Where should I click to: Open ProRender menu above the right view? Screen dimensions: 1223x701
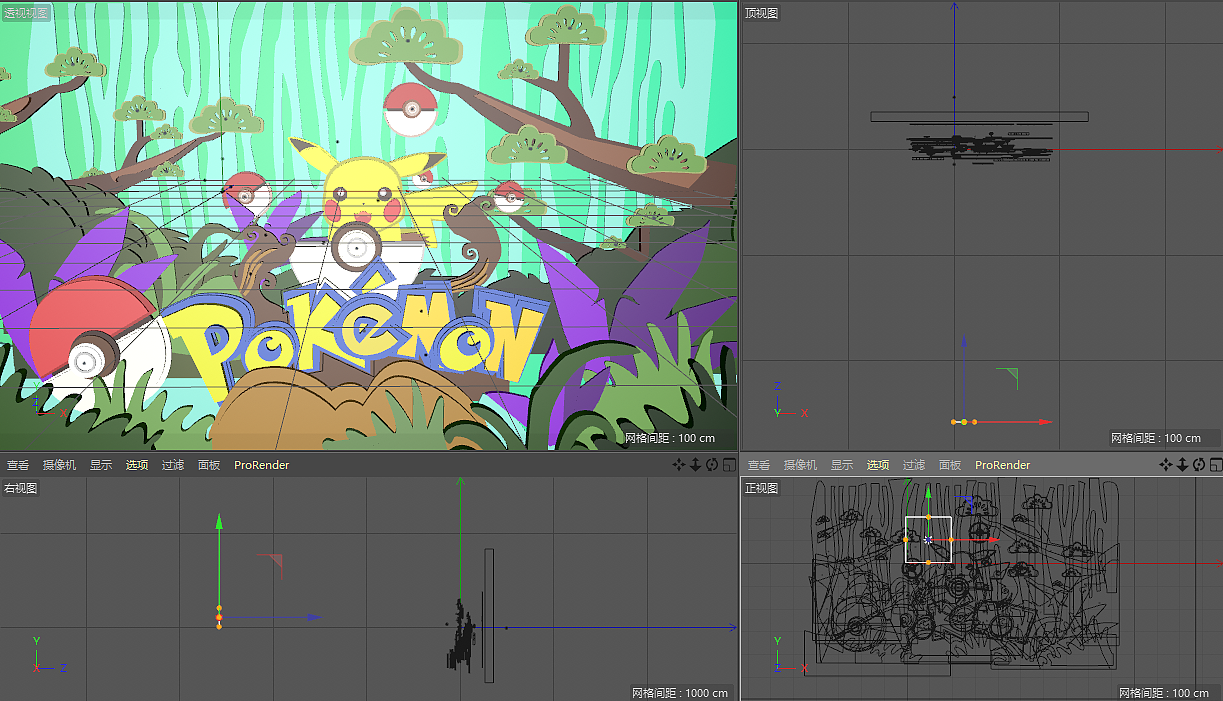262,465
